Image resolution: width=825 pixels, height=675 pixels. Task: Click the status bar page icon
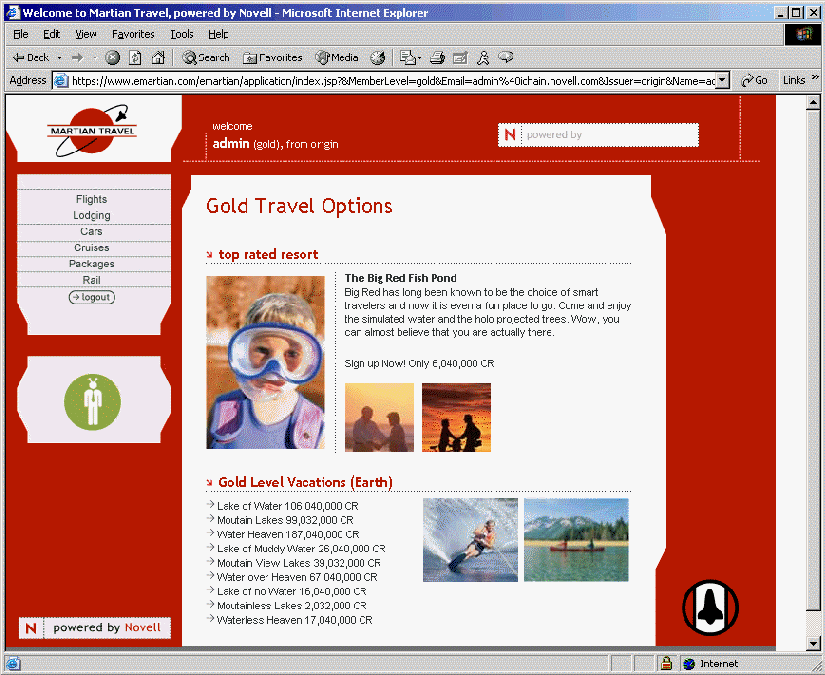click(x=13, y=664)
